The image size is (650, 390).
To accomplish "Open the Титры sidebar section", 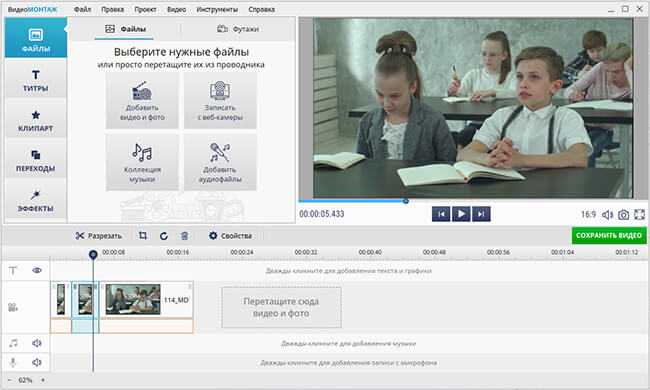I will [36, 80].
